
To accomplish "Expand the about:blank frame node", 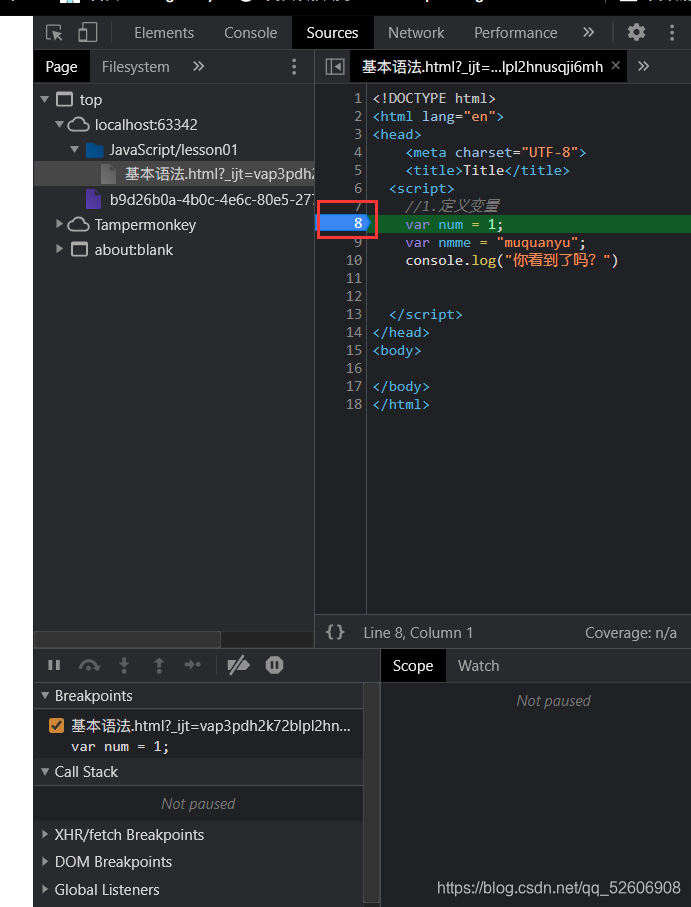I will click(60, 249).
